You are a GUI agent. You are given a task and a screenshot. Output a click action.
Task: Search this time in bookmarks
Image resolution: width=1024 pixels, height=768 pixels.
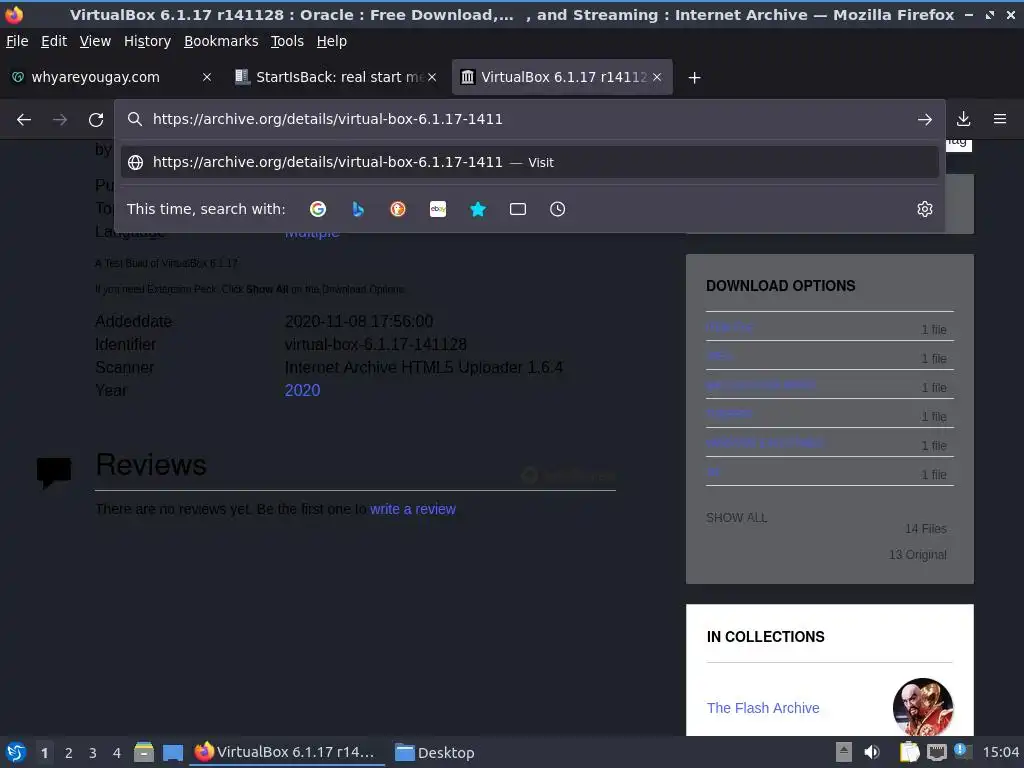point(478,209)
